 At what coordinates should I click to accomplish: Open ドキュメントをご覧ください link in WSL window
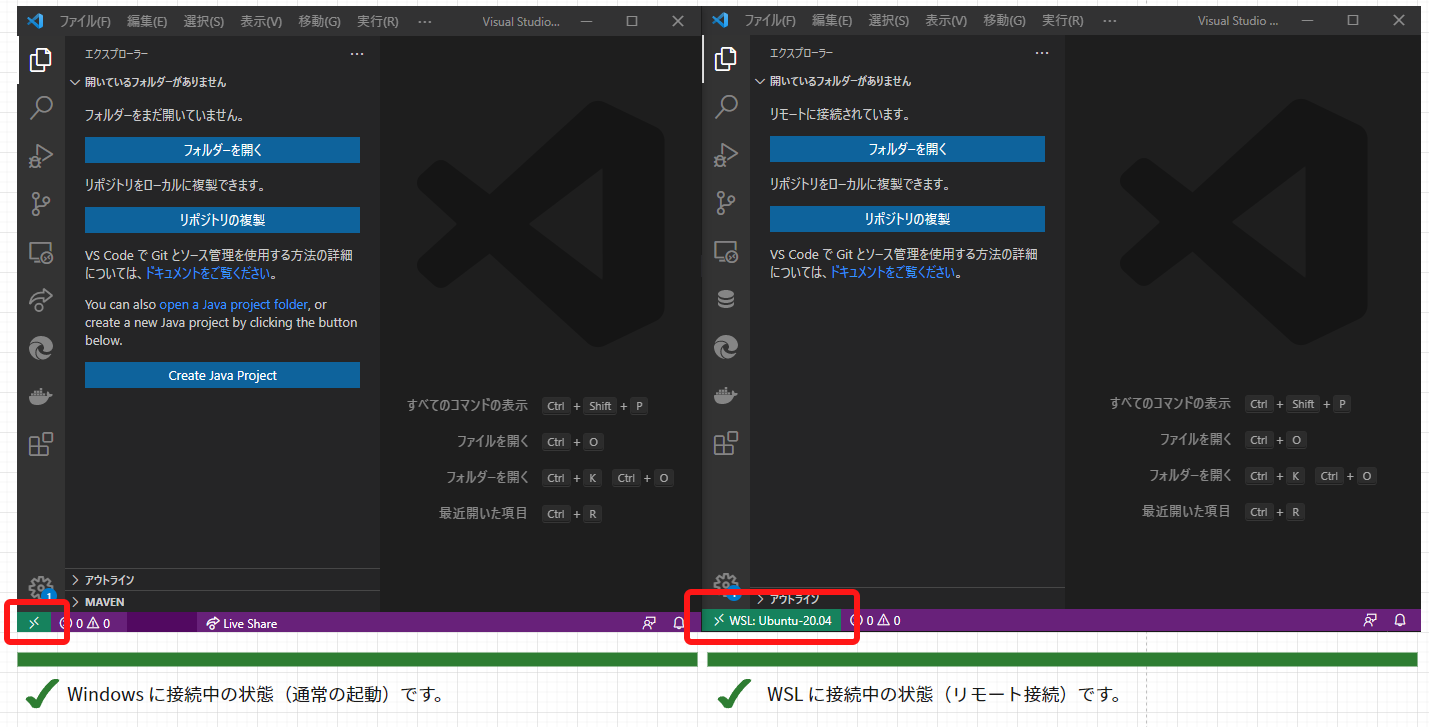tap(895, 272)
